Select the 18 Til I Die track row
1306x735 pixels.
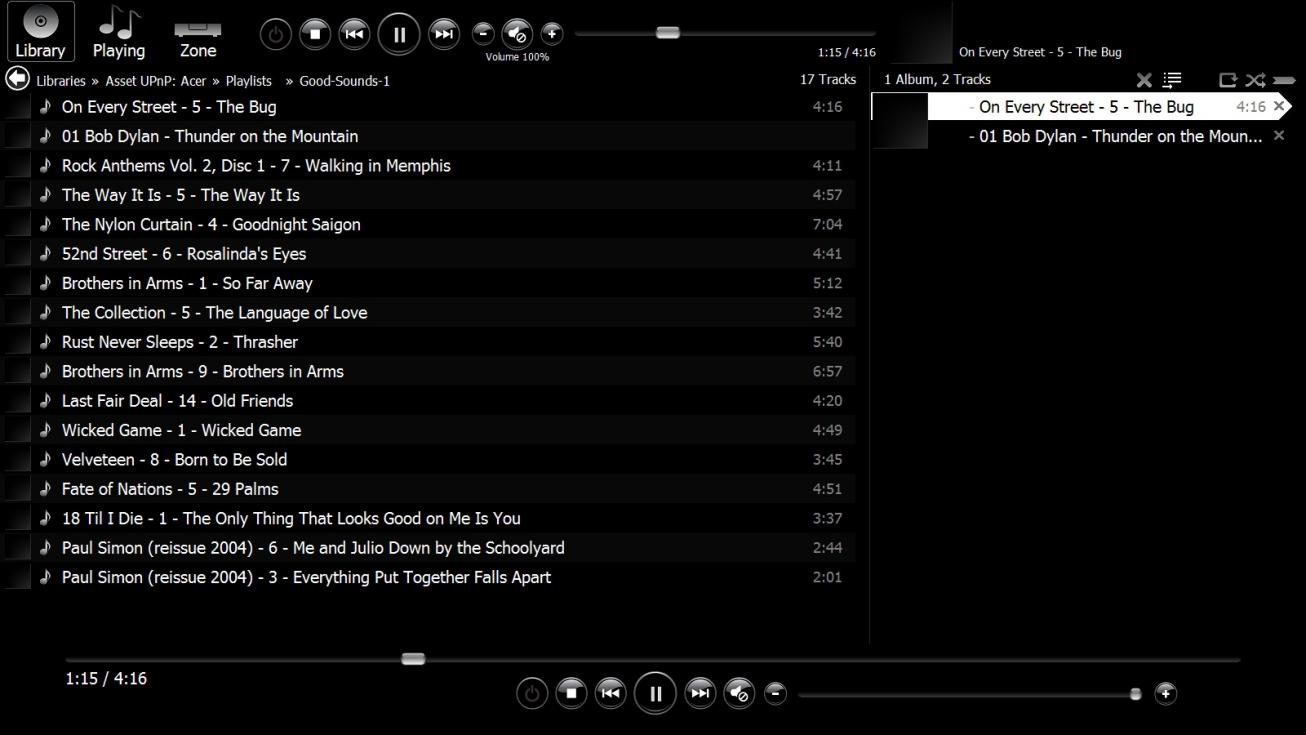click(430, 518)
